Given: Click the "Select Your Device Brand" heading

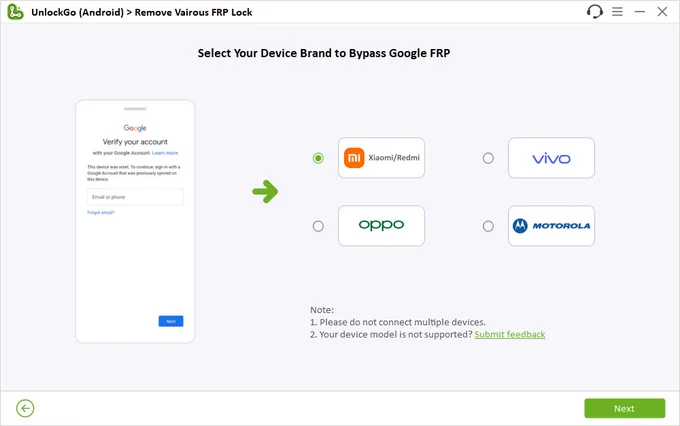Looking at the screenshot, I should tap(324, 53).
